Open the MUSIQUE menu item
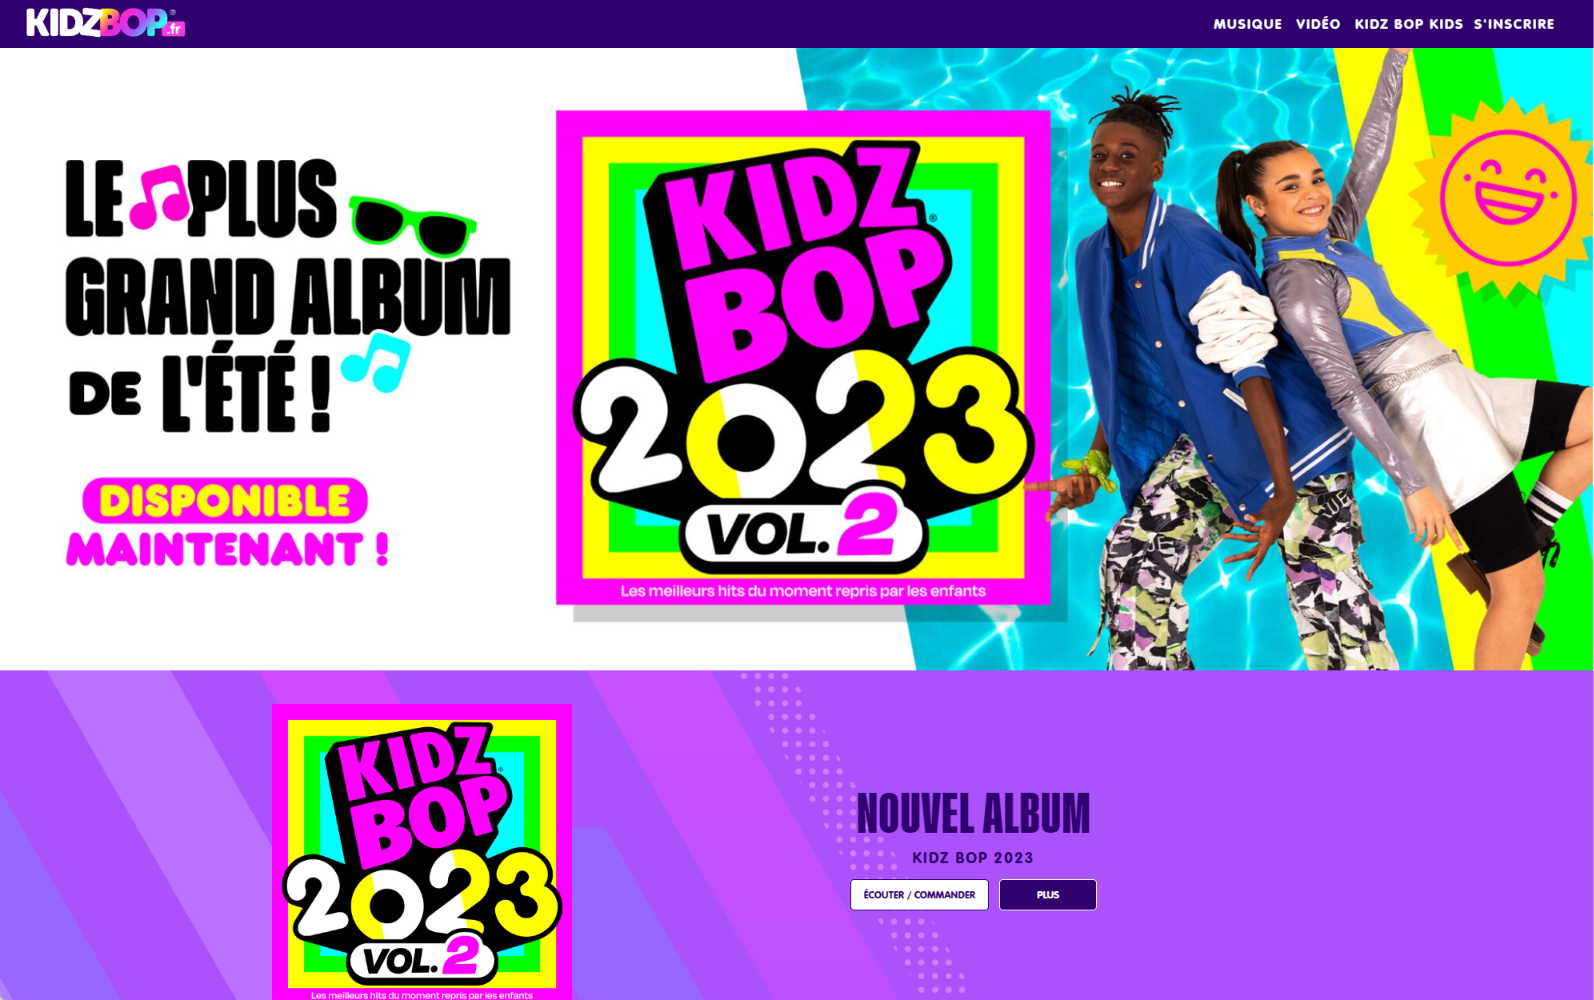The width and height of the screenshot is (1594, 1000). tap(1247, 24)
